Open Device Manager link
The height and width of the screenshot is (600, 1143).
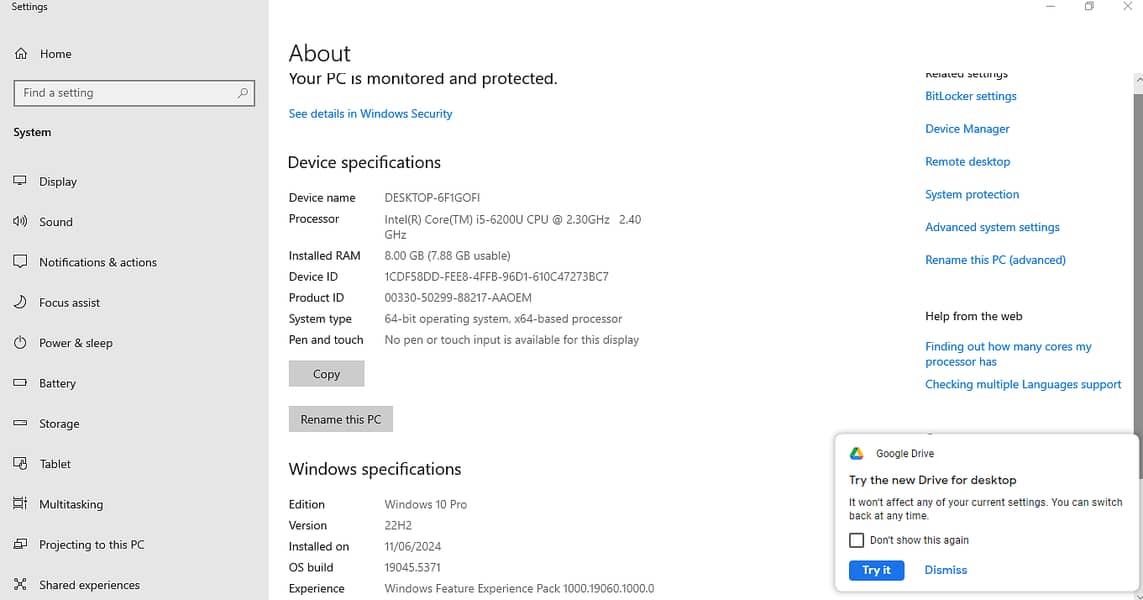pos(967,129)
